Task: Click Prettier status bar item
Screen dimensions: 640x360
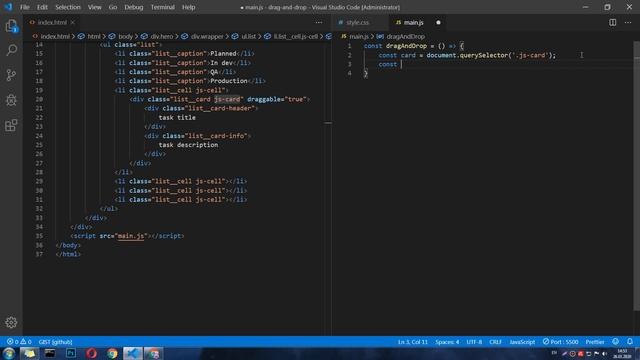Action: tap(595, 342)
